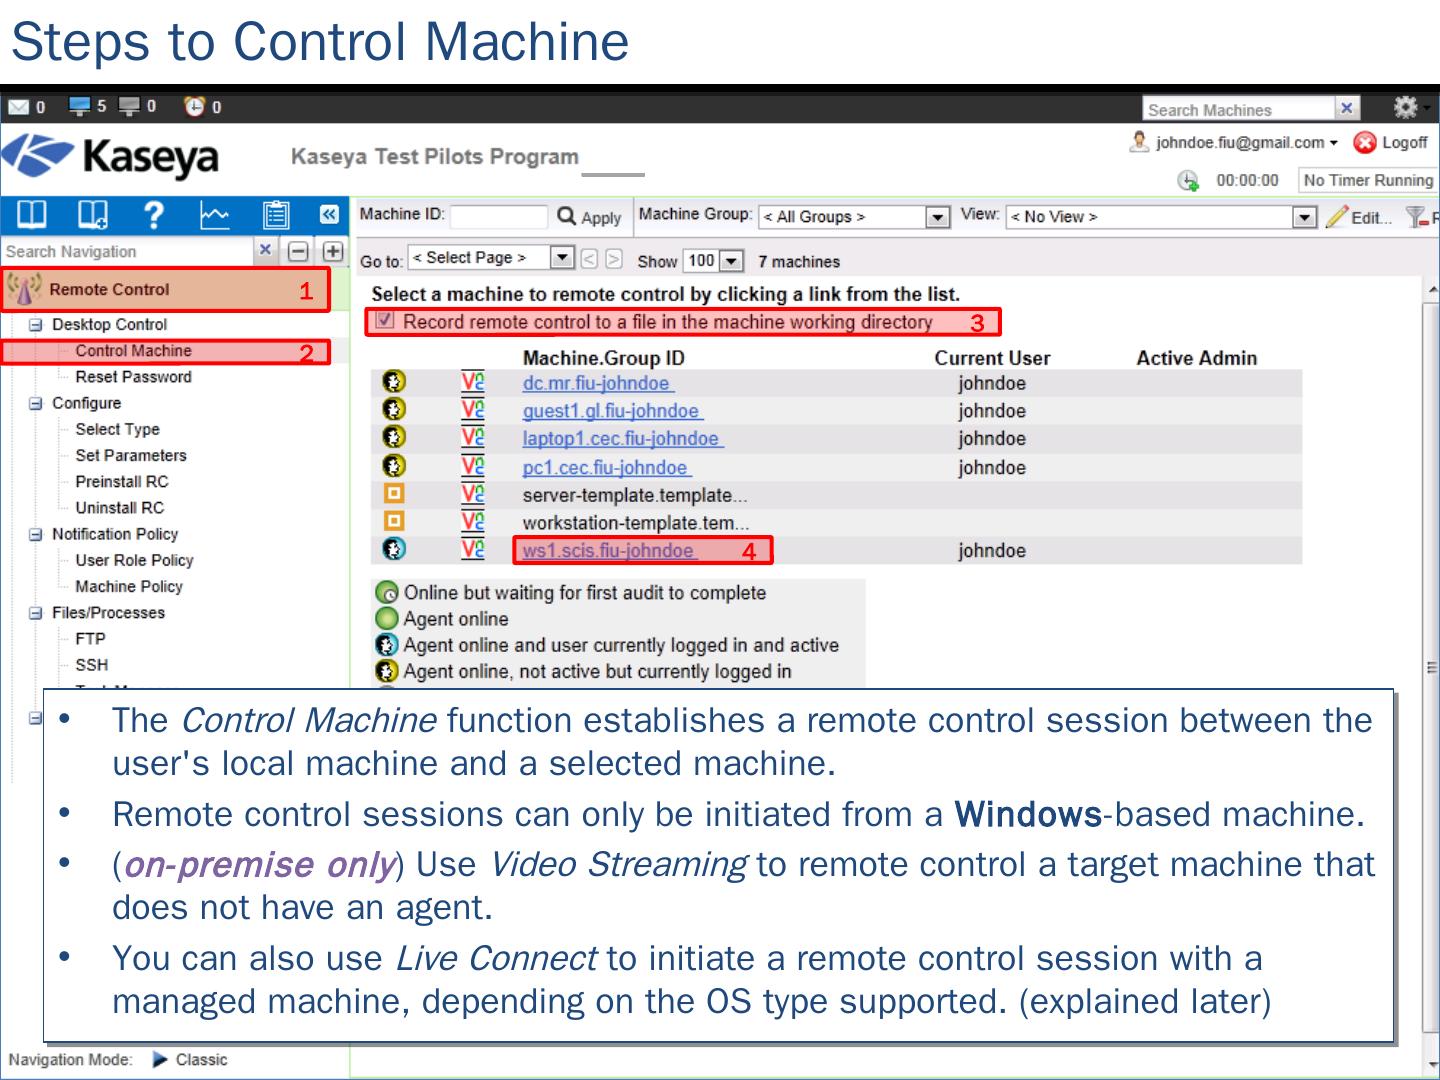Click the chart status icon in toolbar

(x=215, y=215)
